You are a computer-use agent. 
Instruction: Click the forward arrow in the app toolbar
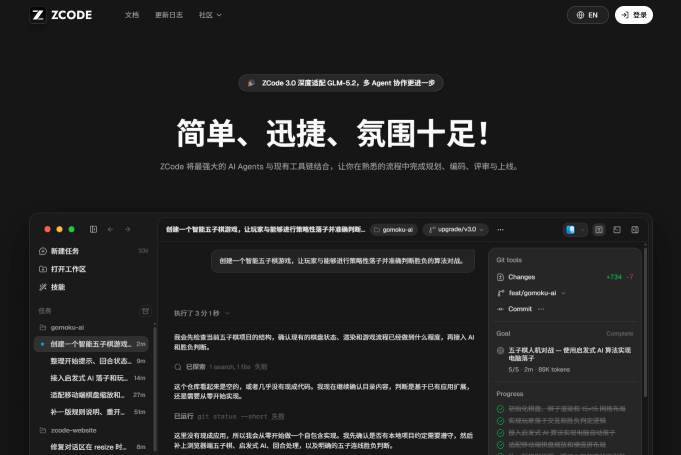click(127, 229)
